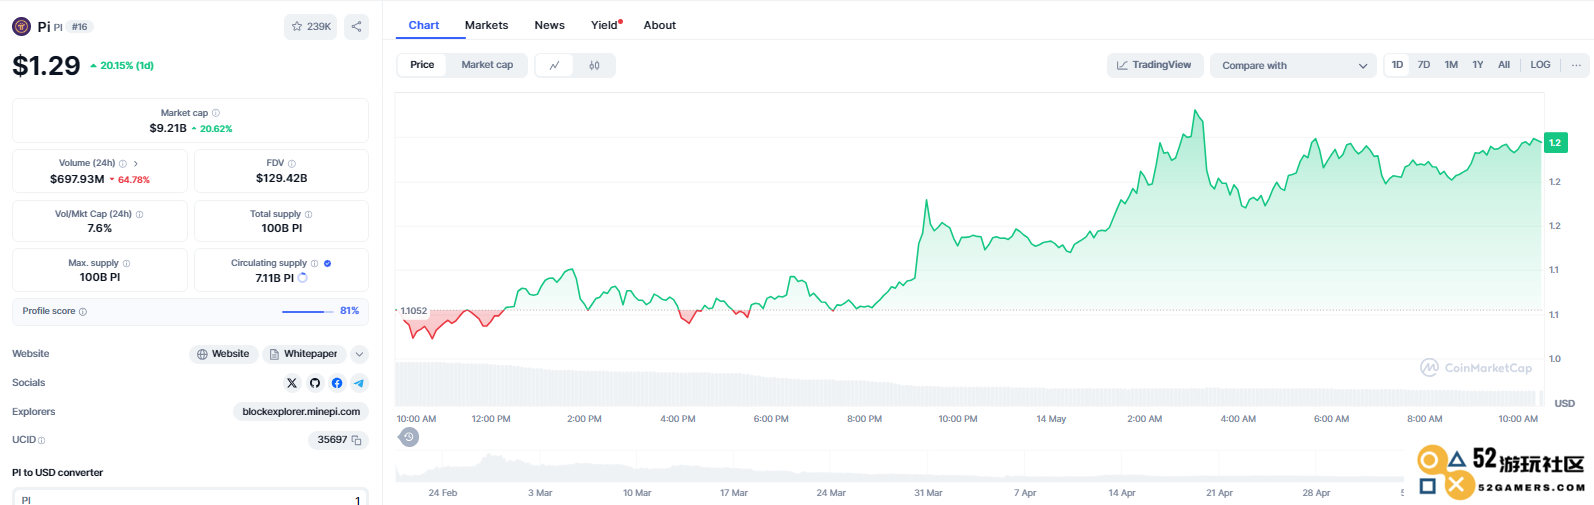Open the Markets tab

[x=486, y=25]
